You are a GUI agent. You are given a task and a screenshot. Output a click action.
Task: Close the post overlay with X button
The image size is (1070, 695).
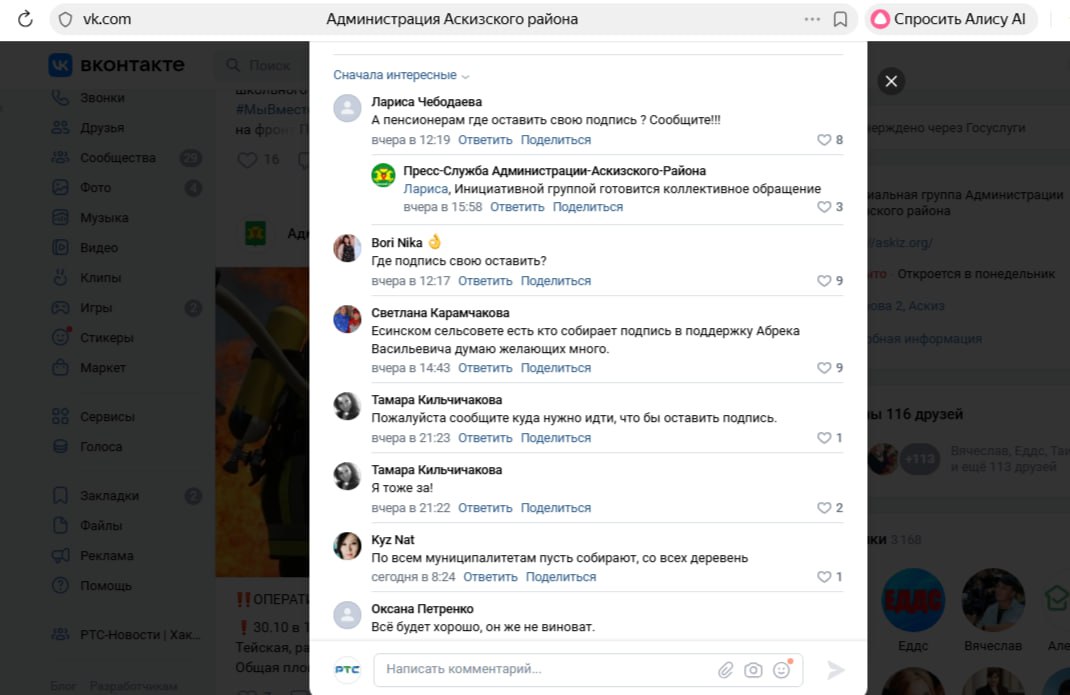[x=891, y=81]
